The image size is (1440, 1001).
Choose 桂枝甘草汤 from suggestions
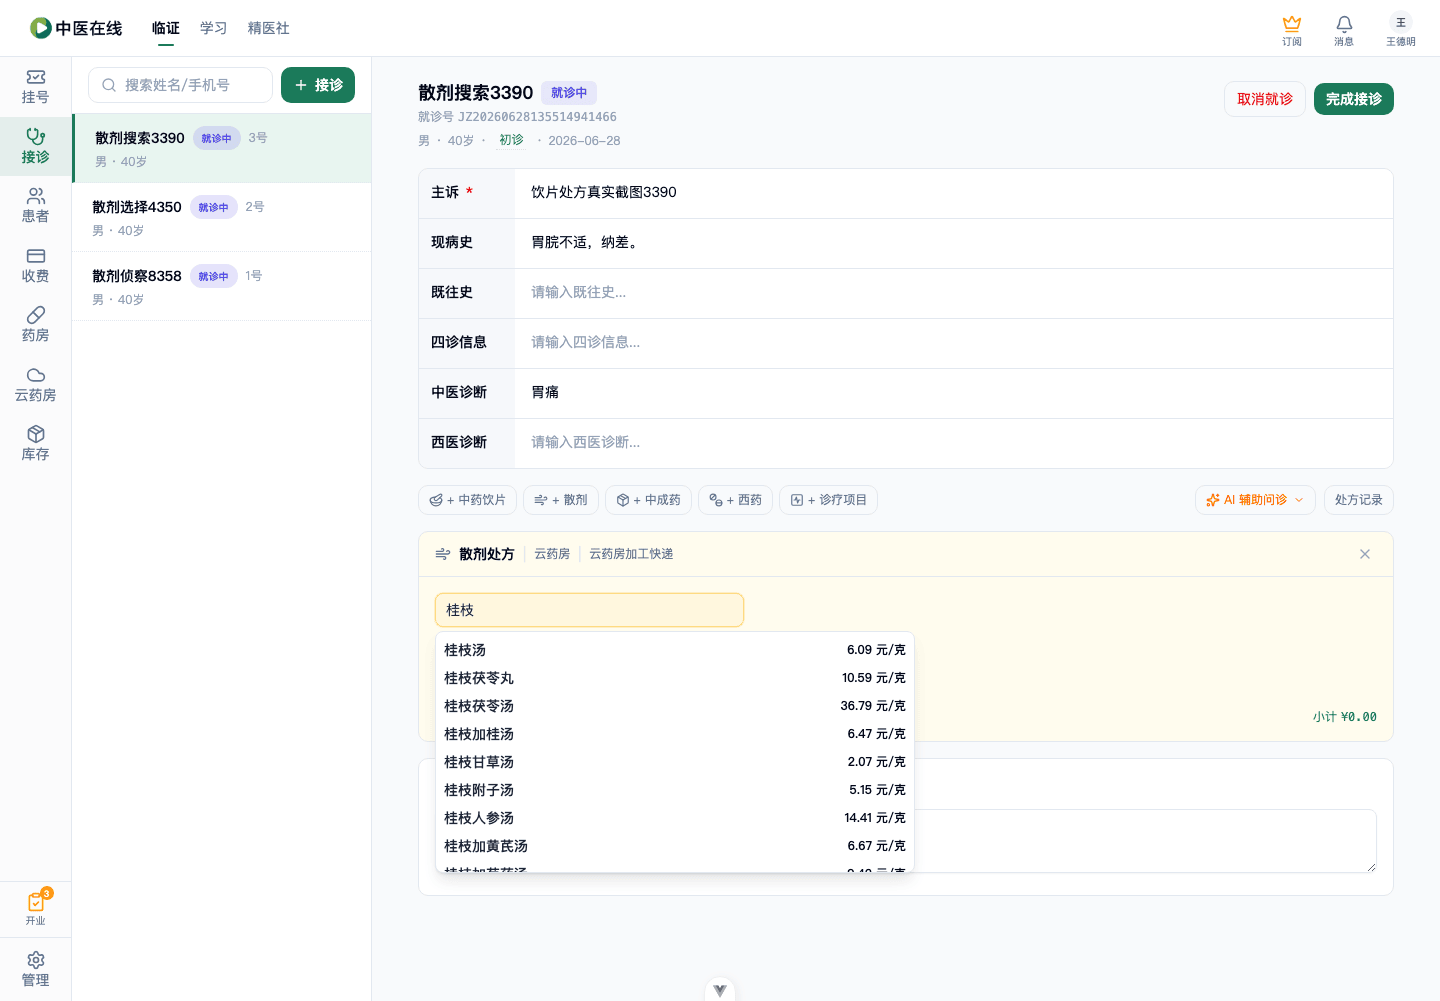(675, 762)
